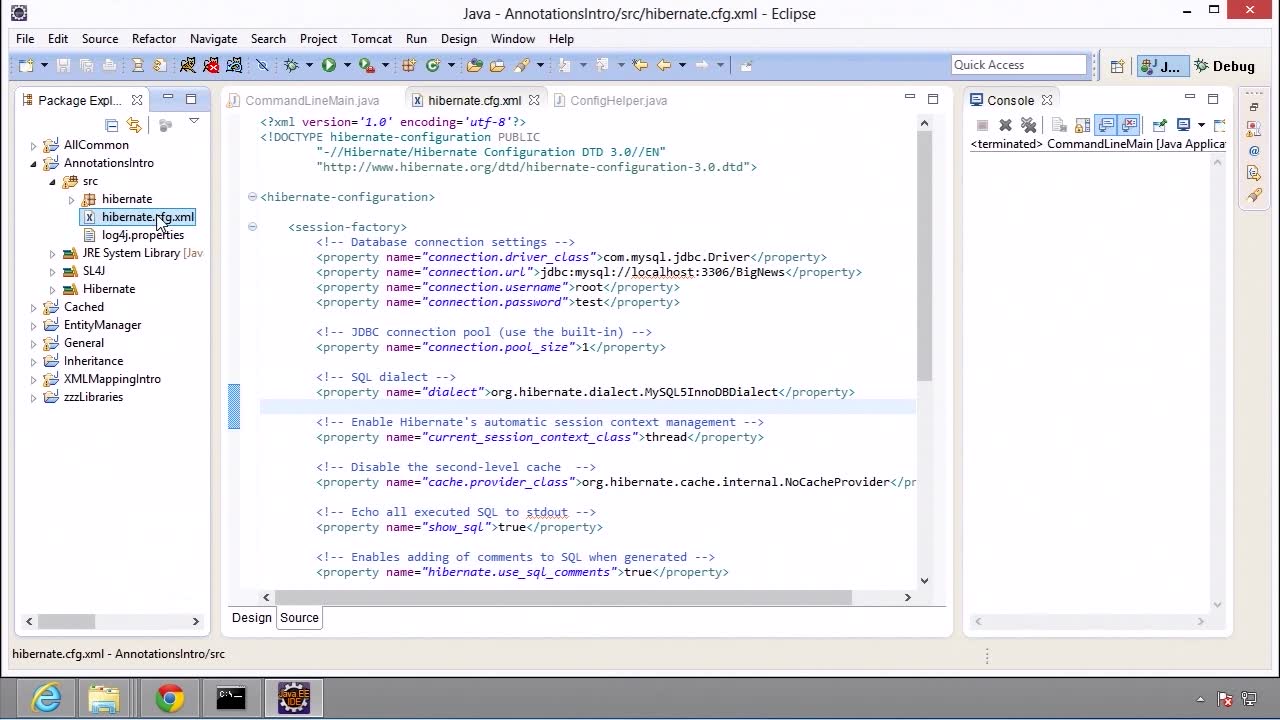
Task: Toggle Show Console on Standard Out change
Action: [1106, 125]
